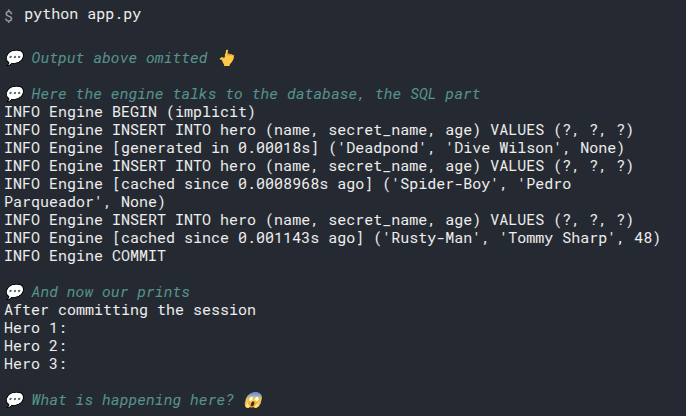This screenshot has height=416, width=686.
Task: Click the "INFO Engine BEGIN (implicit)" log line
Action: pos(130,112)
